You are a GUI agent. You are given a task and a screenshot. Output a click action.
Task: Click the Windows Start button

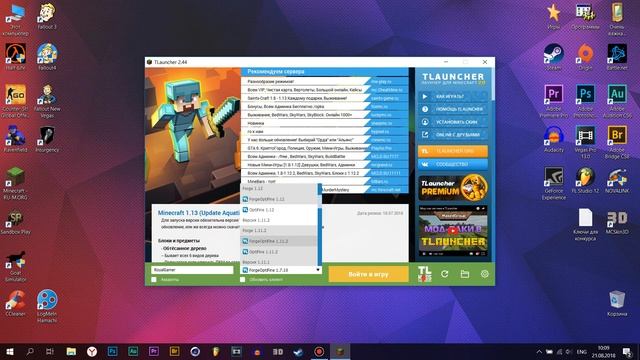[10, 351]
